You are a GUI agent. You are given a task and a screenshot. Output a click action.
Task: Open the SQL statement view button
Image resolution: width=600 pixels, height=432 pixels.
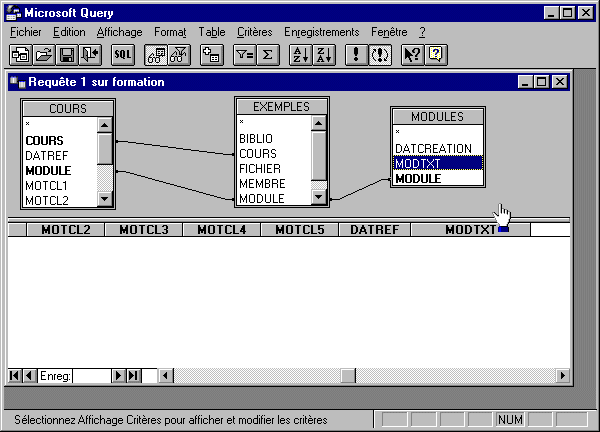(x=123, y=55)
